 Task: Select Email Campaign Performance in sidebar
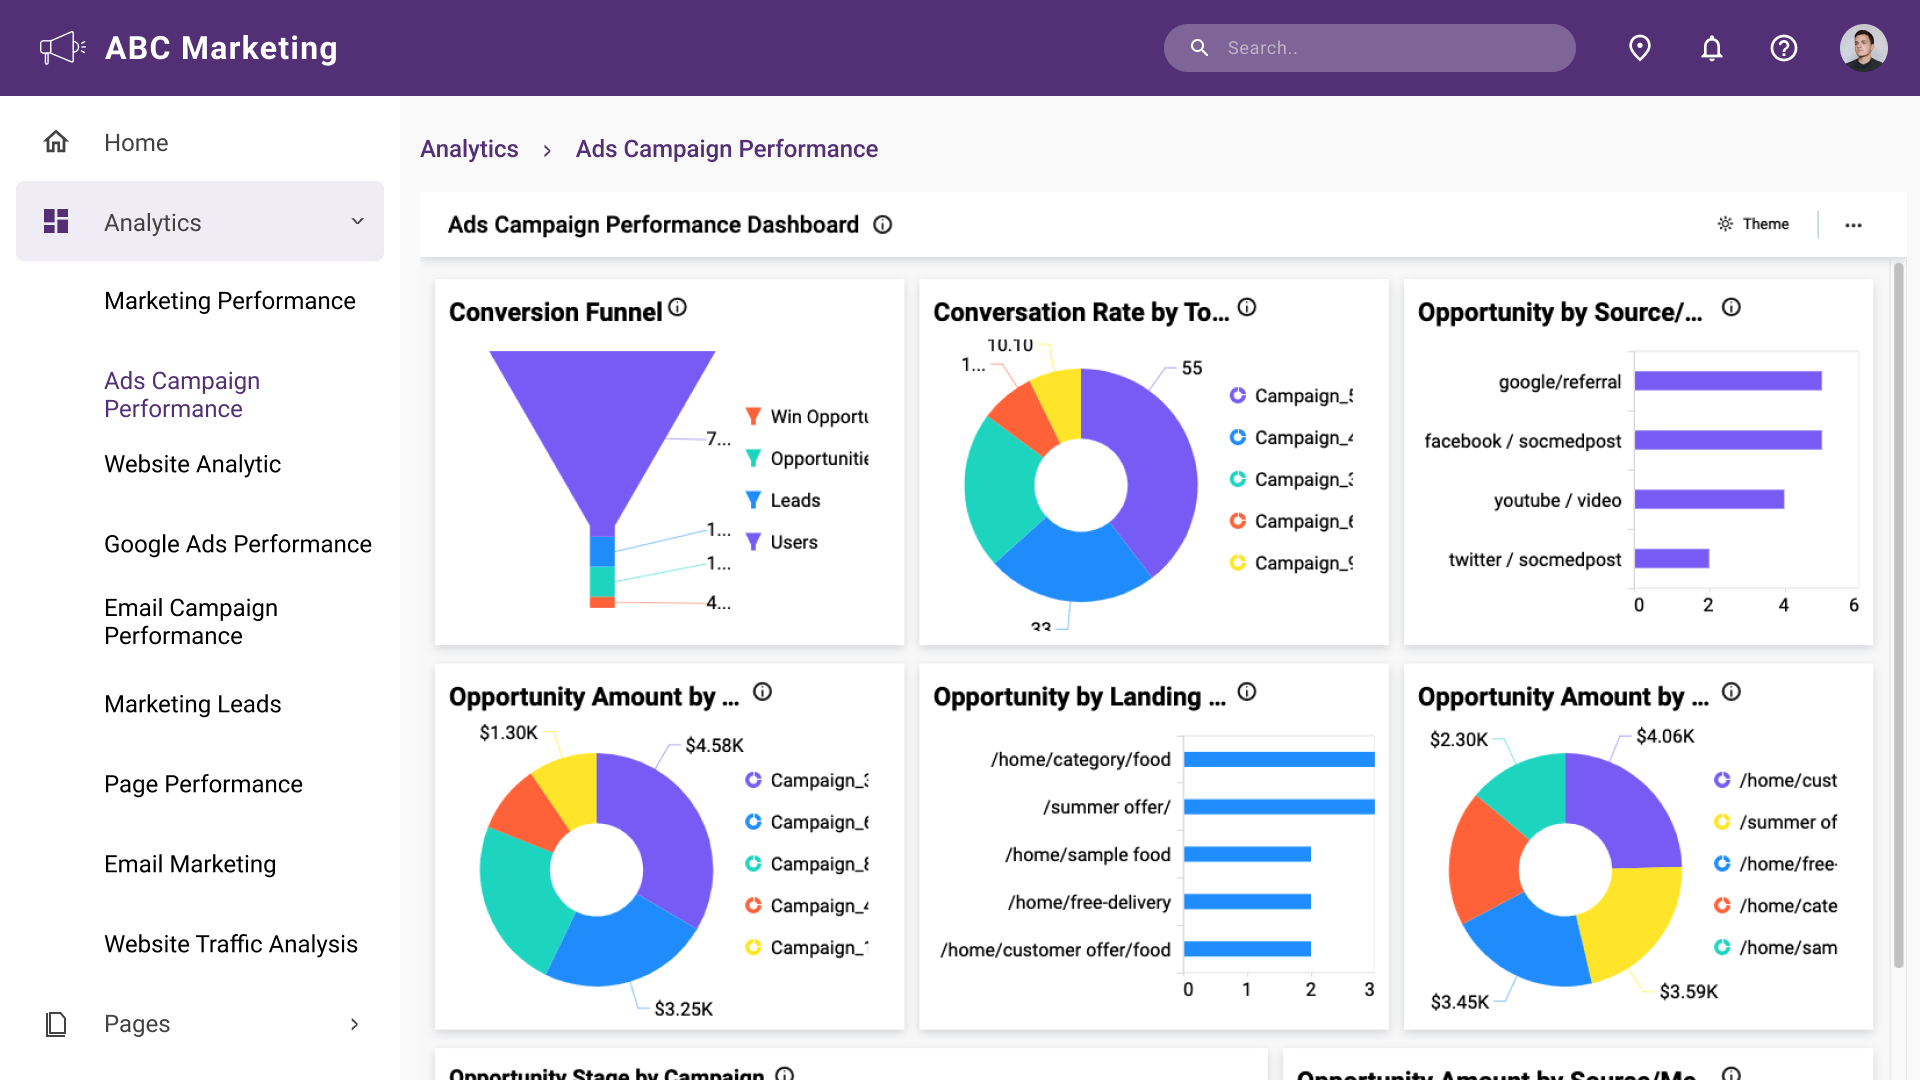pyautogui.click(x=190, y=621)
